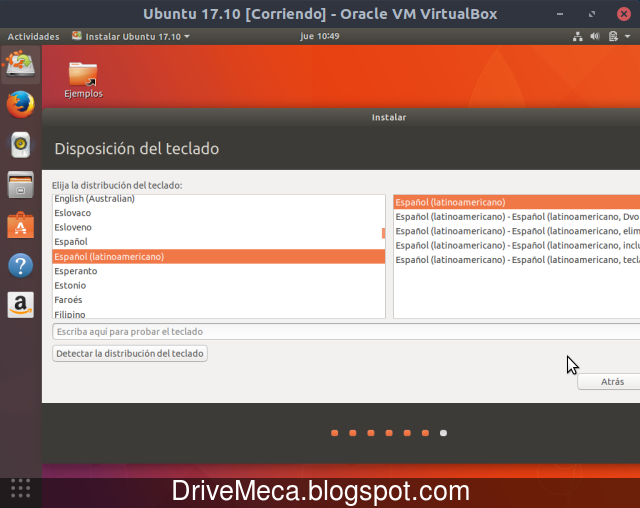Select English (Australian) layout
This screenshot has height=508, width=640.
[219, 199]
